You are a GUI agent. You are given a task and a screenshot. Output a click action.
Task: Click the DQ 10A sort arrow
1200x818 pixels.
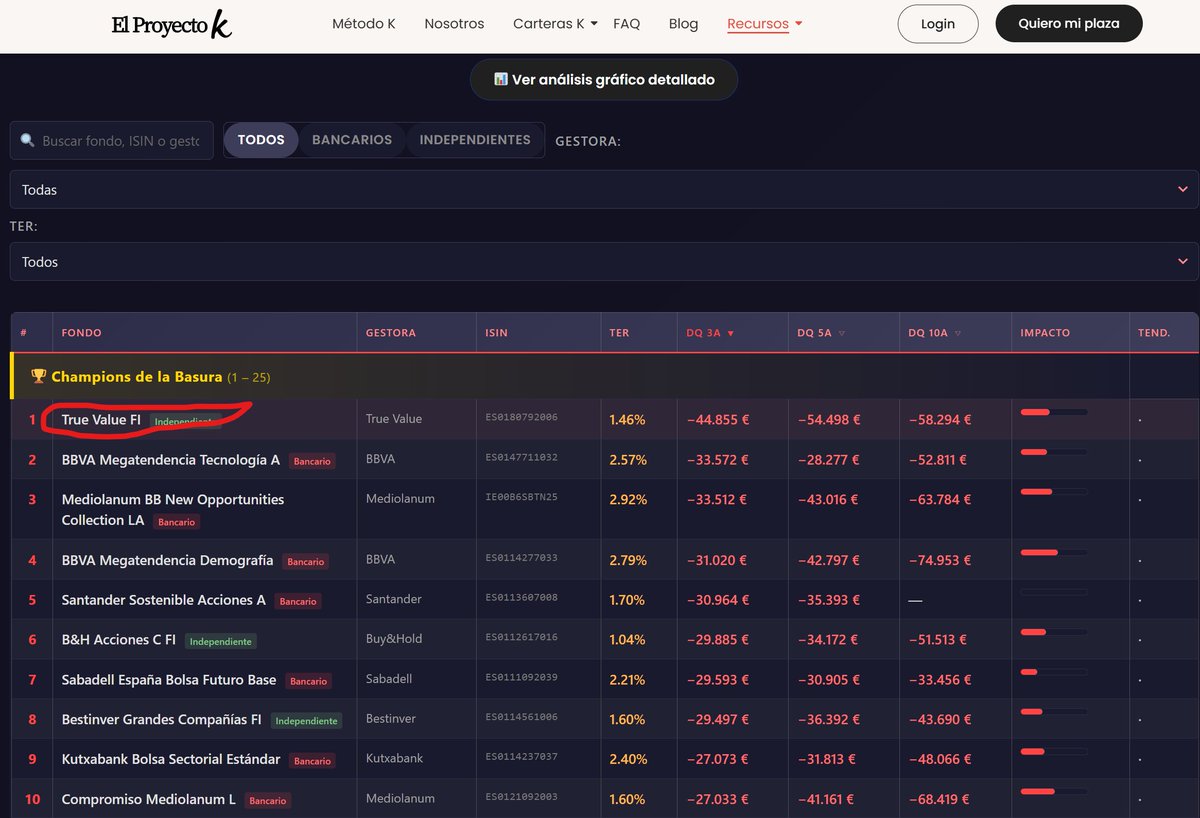(958, 333)
